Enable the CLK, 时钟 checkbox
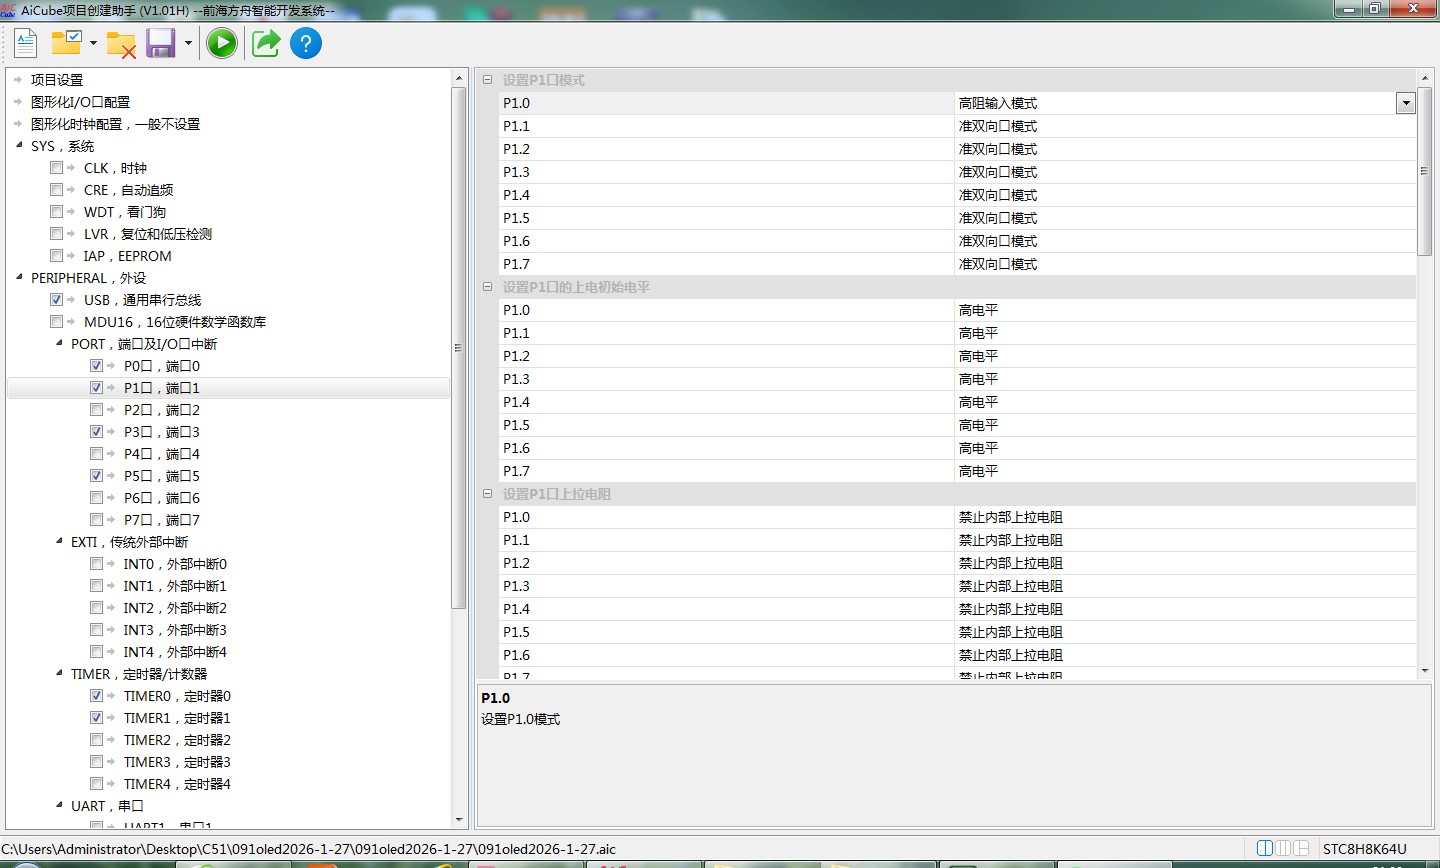Image resolution: width=1440 pixels, height=868 pixels. pos(56,168)
